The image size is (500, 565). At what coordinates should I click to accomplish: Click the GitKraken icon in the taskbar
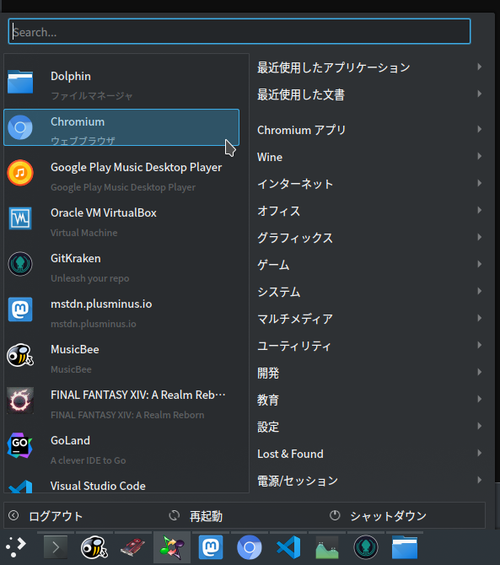366,547
